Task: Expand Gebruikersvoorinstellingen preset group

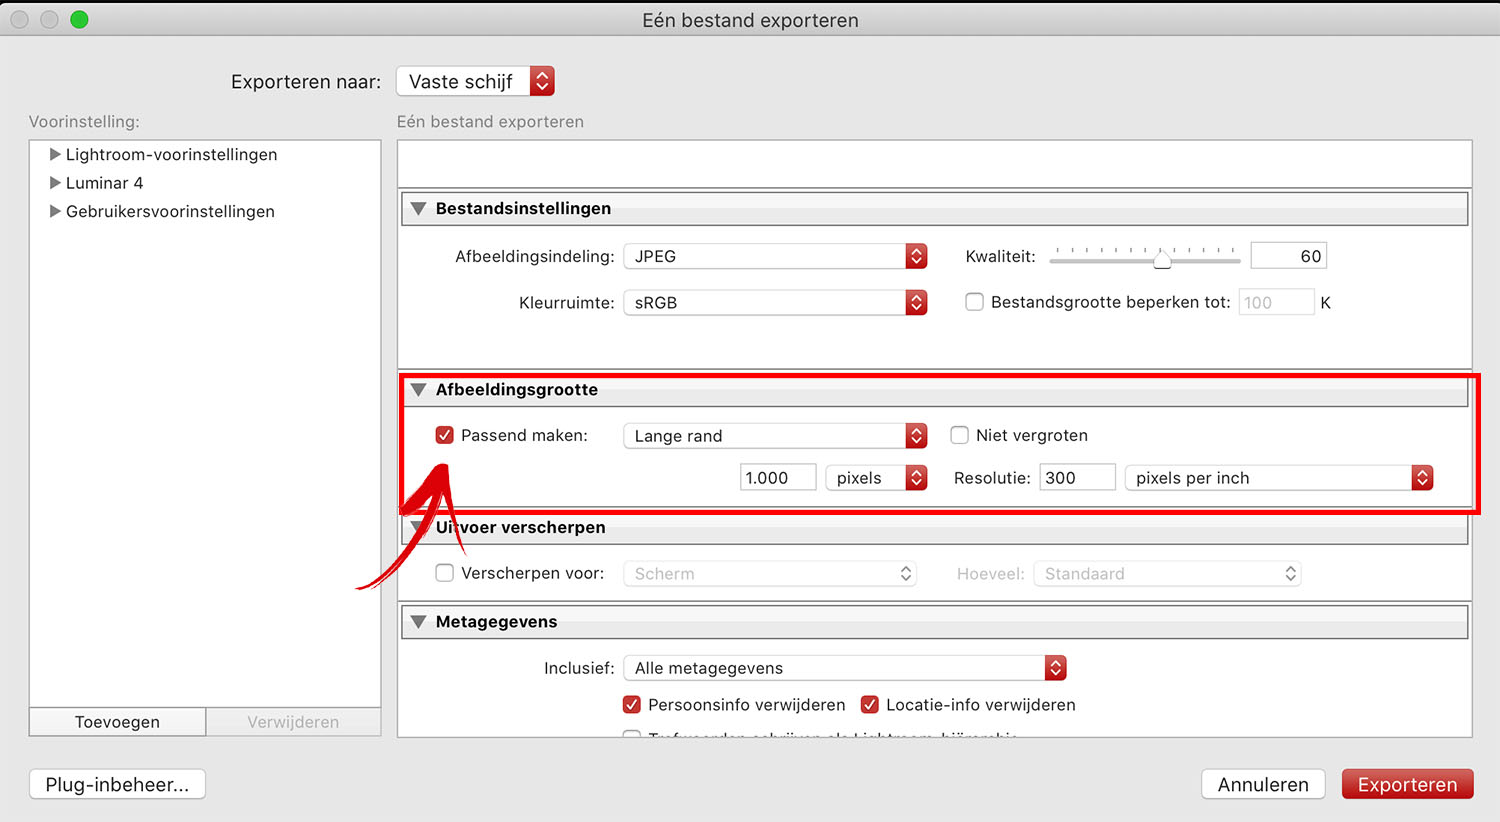Action: [56, 211]
